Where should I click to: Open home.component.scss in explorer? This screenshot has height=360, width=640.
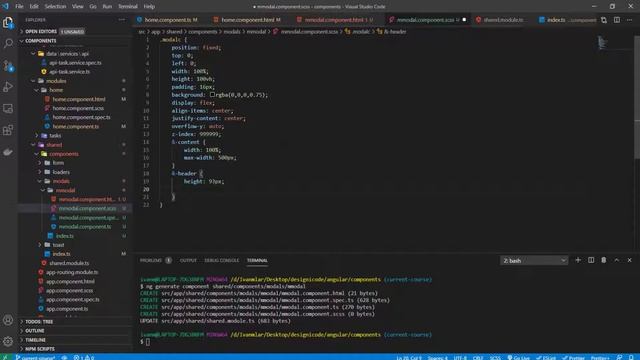(x=78, y=108)
